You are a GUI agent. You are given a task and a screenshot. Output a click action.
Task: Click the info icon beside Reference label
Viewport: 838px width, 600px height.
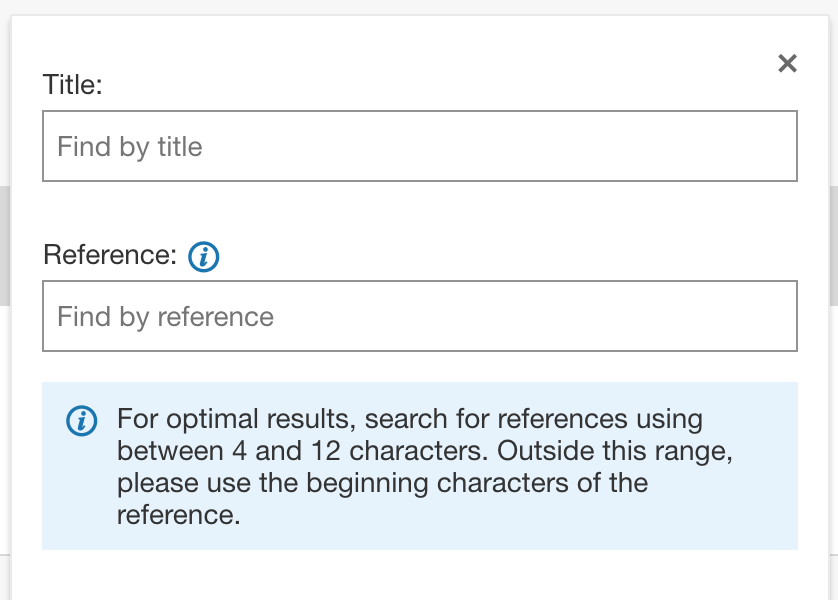204,257
